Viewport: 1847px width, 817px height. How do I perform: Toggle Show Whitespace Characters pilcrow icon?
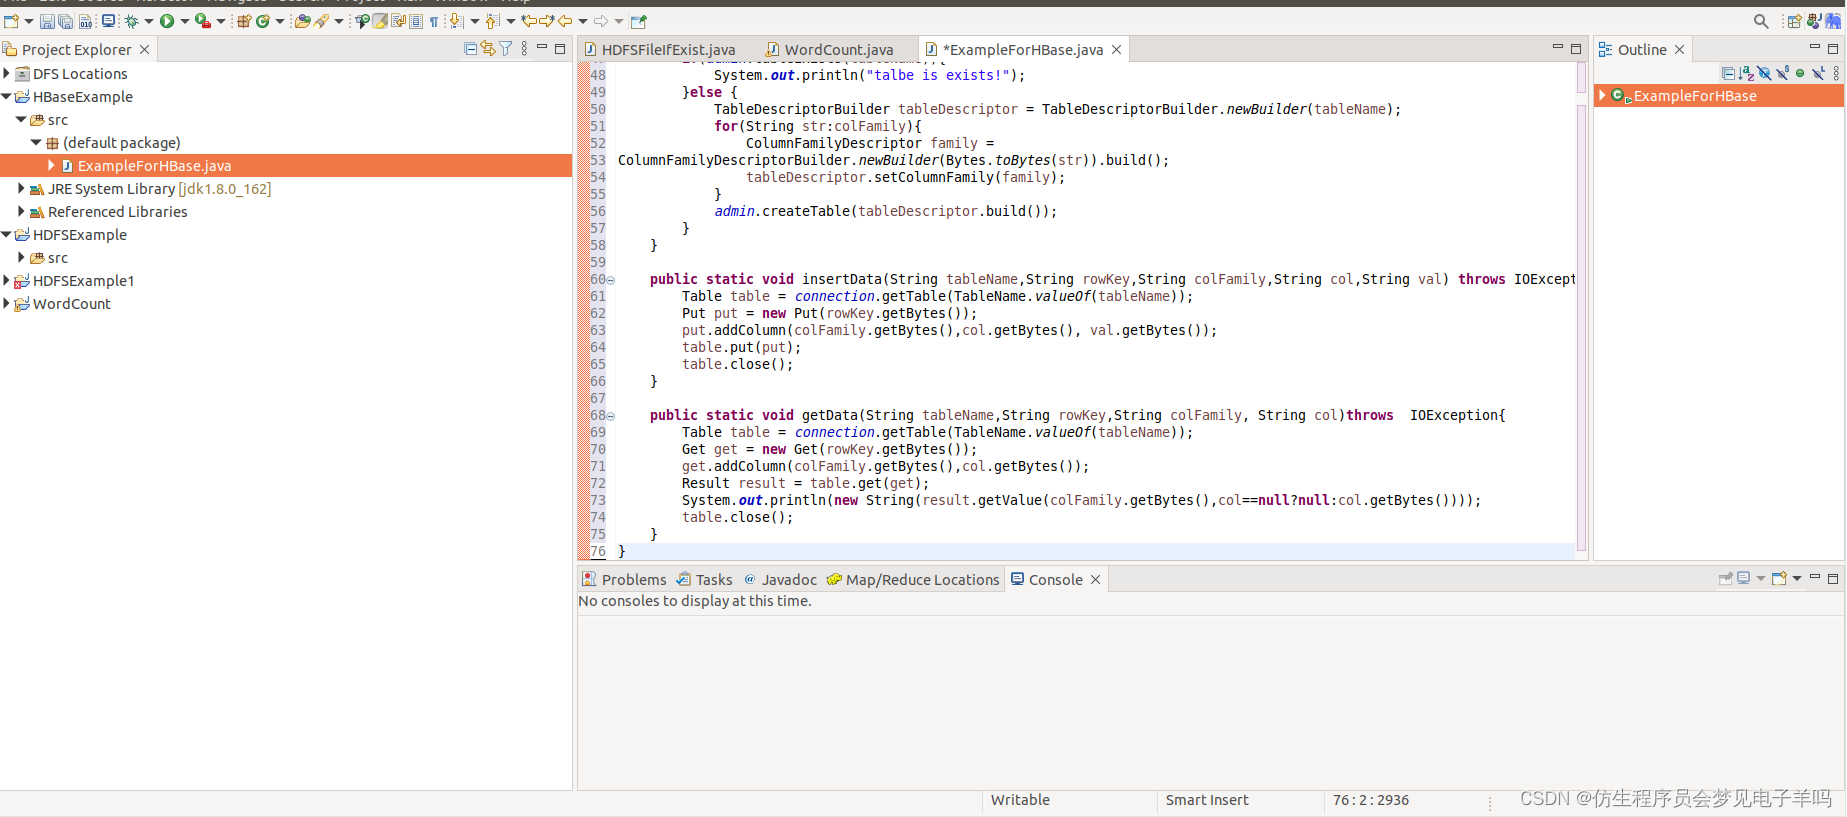[x=434, y=21]
